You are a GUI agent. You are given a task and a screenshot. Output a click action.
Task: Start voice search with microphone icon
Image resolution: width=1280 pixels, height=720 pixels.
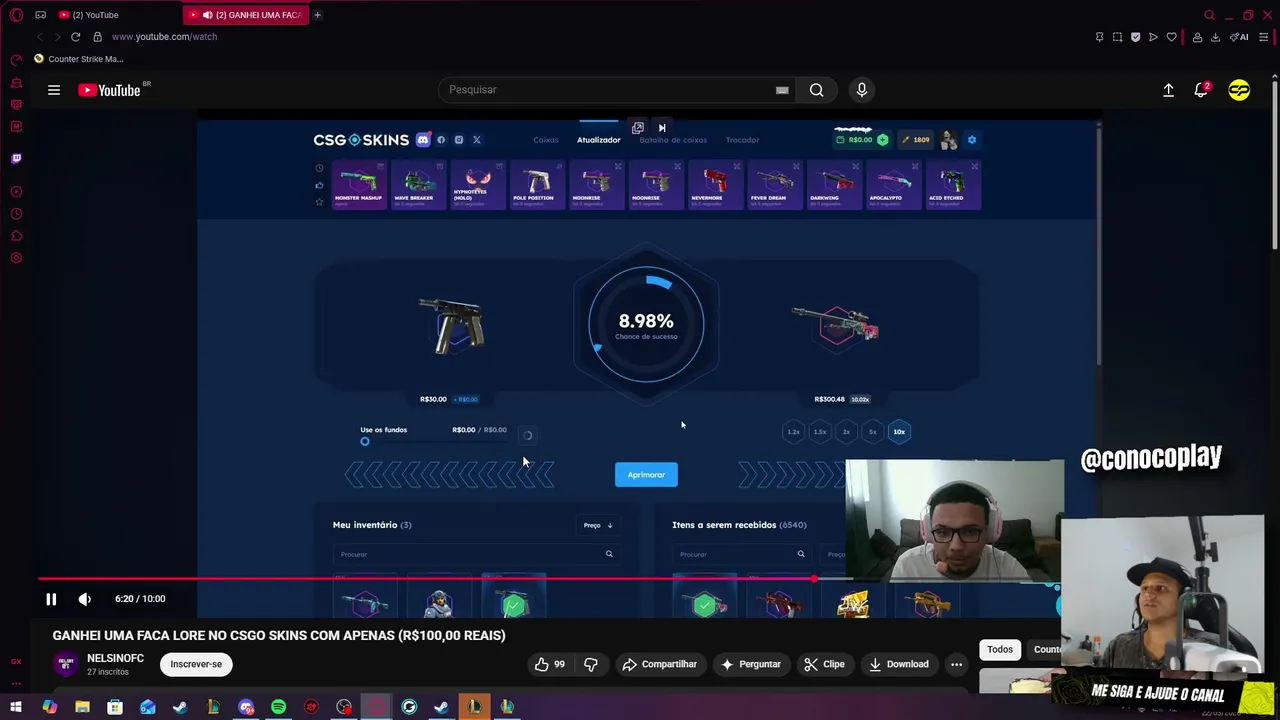(862, 90)
